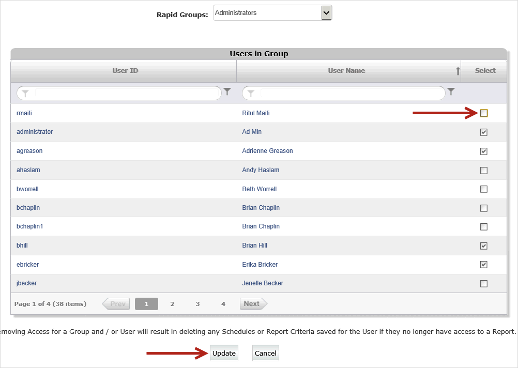Click the 'Page 1 of 4 (38 items)' text
Screen dimensions: 518x368
(50, 304)
